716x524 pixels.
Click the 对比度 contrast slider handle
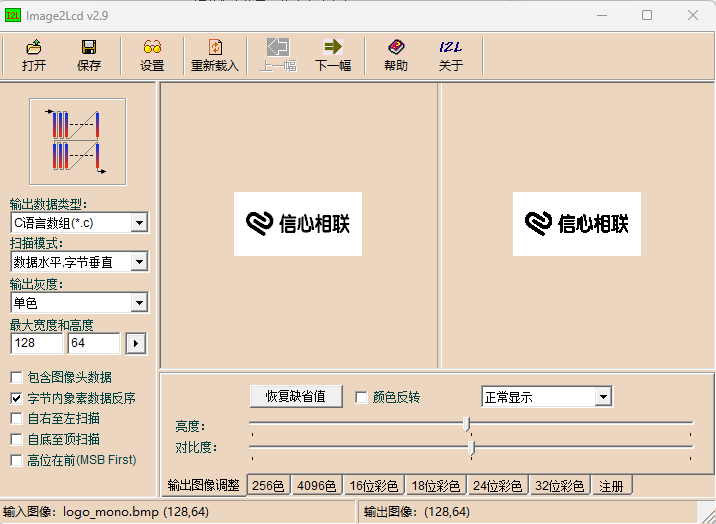[472, 448]
